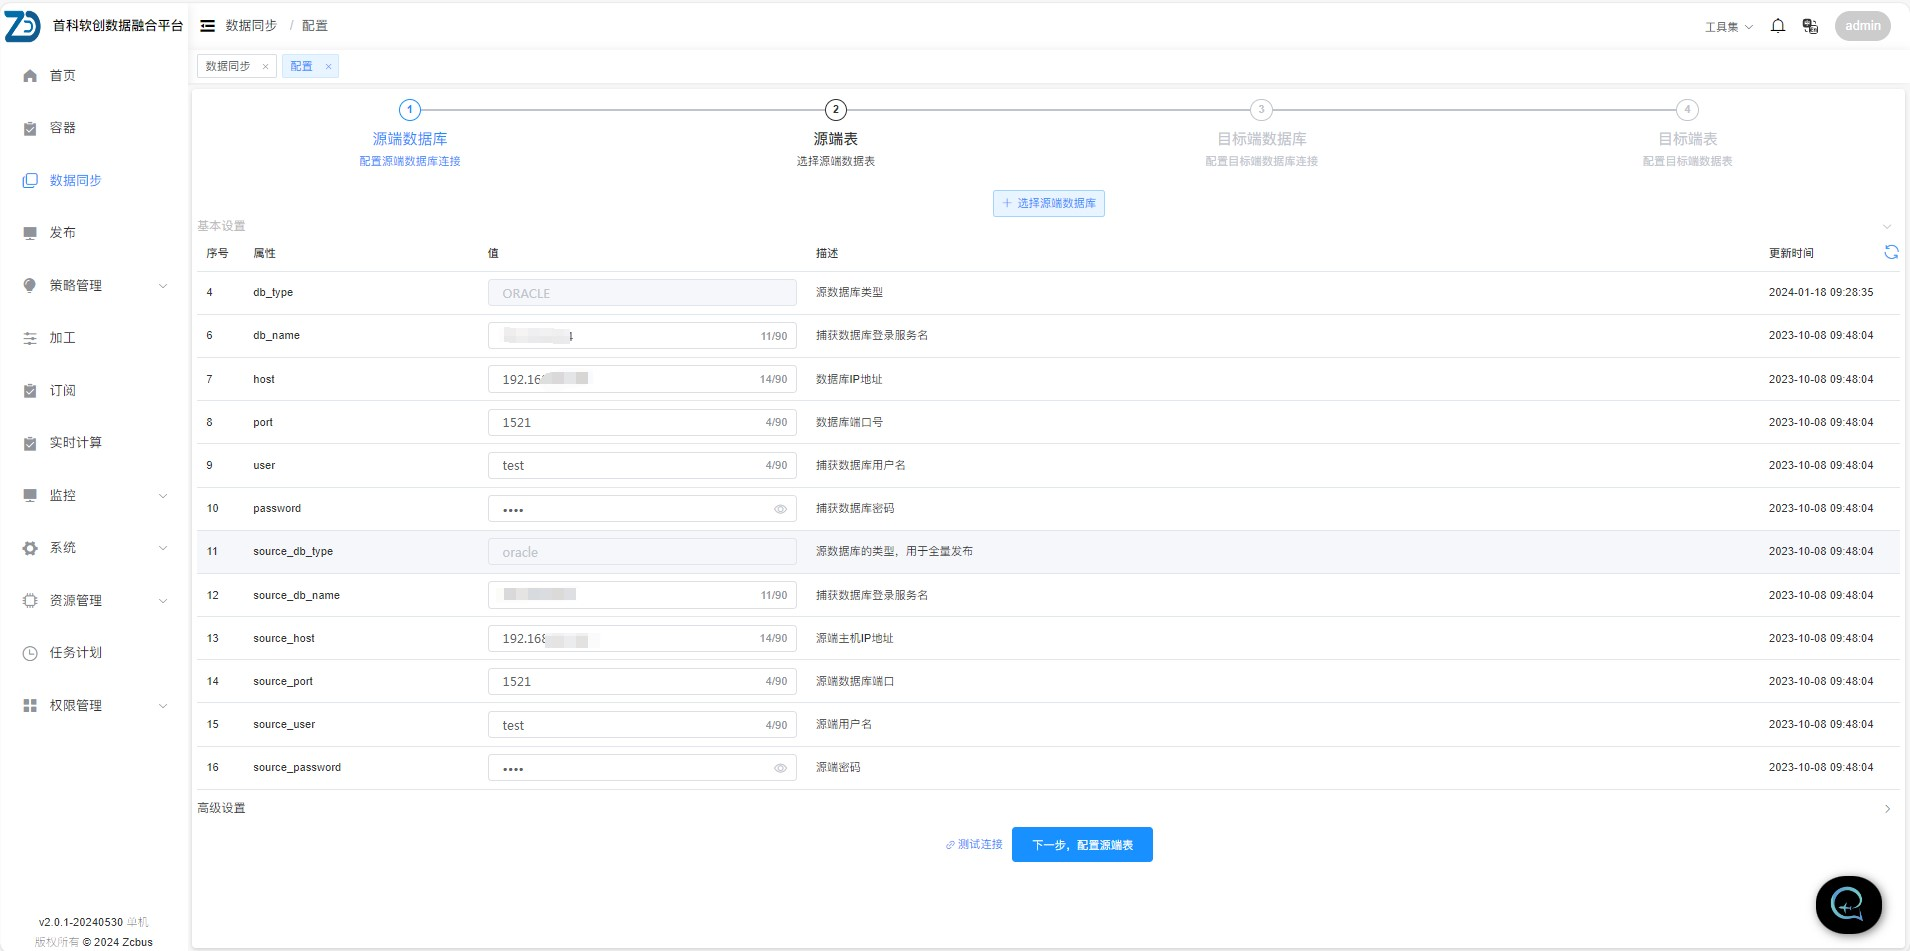
Task: Click the 下一步，配置源端表 button
Action: (1082, 845)
